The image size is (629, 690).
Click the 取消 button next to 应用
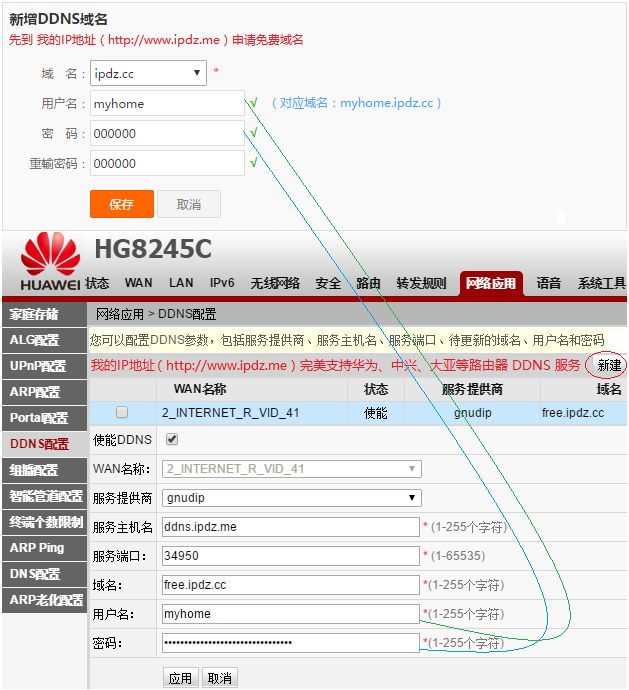220,678
